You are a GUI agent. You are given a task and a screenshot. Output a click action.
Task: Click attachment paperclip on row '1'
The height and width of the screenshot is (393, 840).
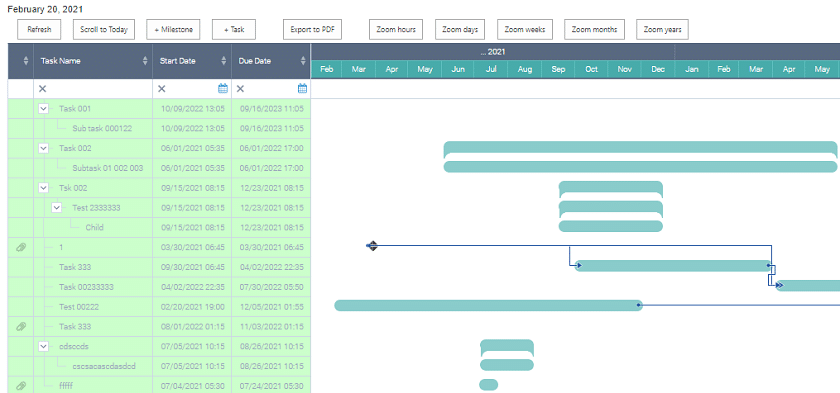[x=21, y=247]
